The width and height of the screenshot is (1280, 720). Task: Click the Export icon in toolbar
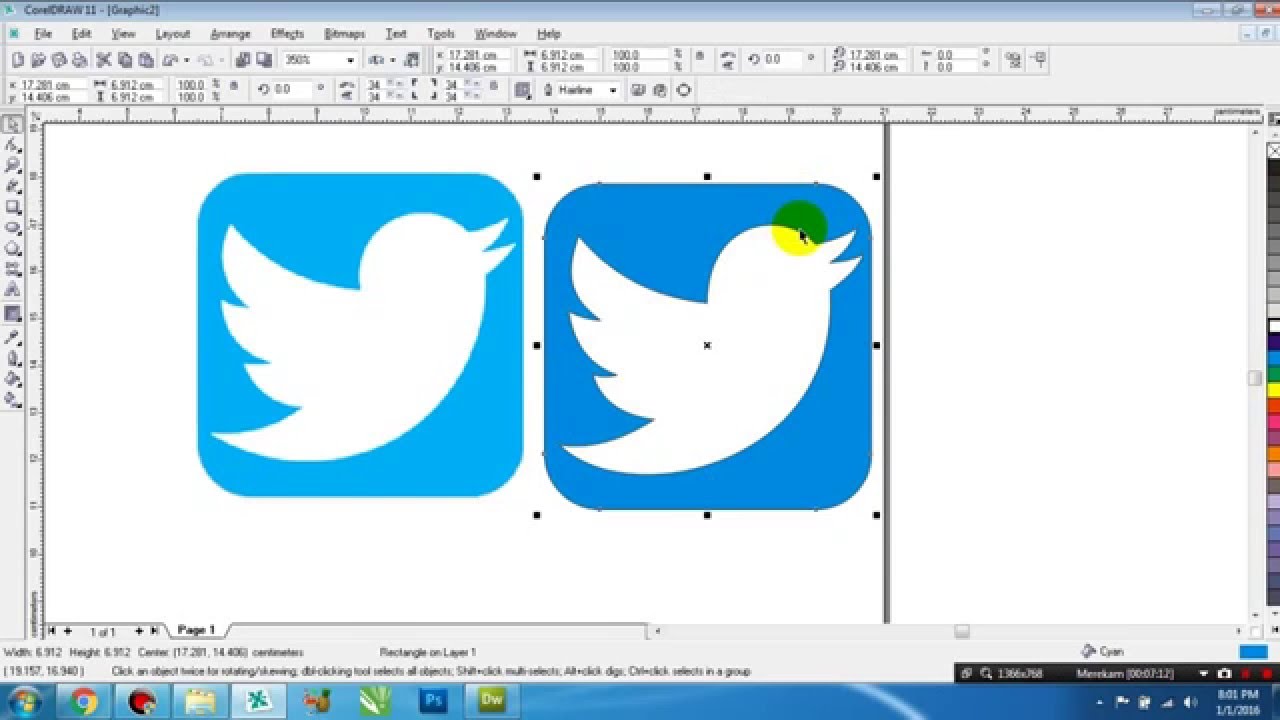pyautogui.click(x=263, y=60)
